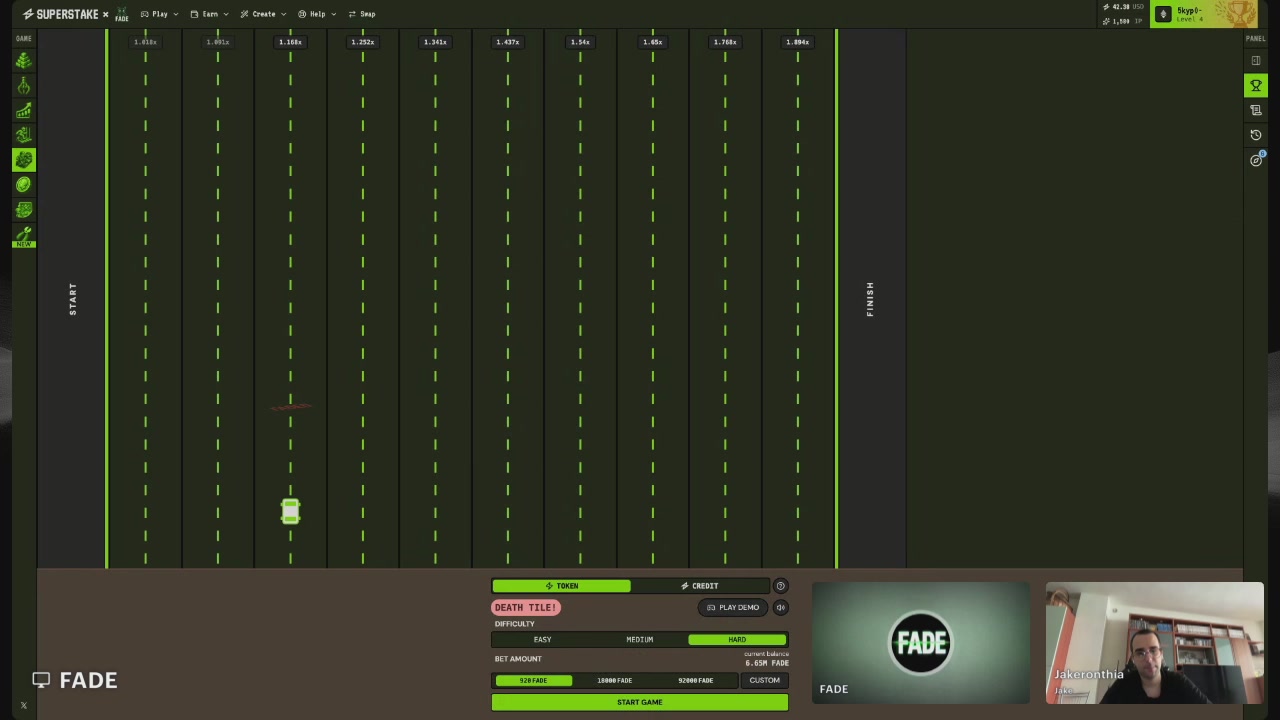
Task: Choose the 18000 FADE bet amount
Action: coord(614,681)
